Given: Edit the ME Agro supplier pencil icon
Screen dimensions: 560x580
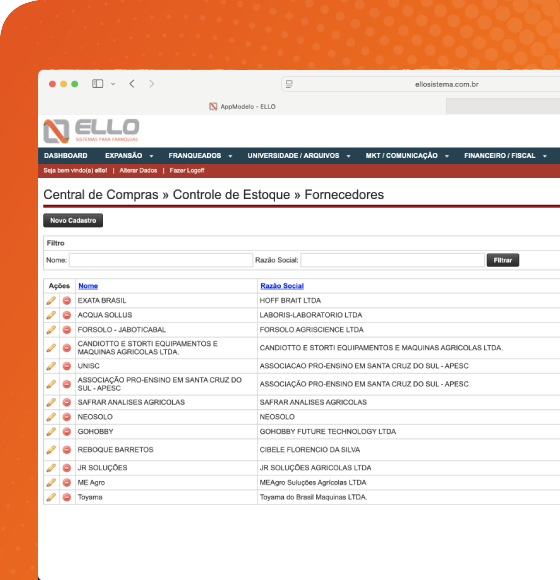Looking at the screenshot, I should (51, 482).
